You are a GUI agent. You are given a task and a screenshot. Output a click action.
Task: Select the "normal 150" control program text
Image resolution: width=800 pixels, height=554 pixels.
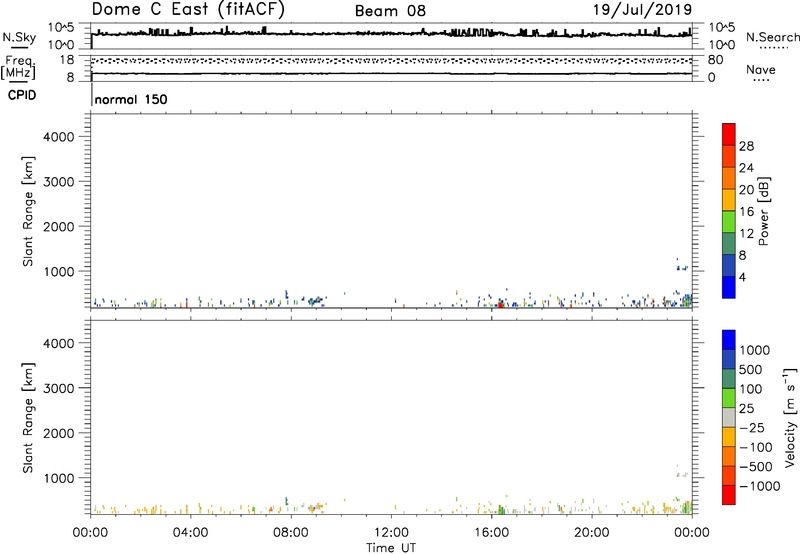(x=131, y=99)
